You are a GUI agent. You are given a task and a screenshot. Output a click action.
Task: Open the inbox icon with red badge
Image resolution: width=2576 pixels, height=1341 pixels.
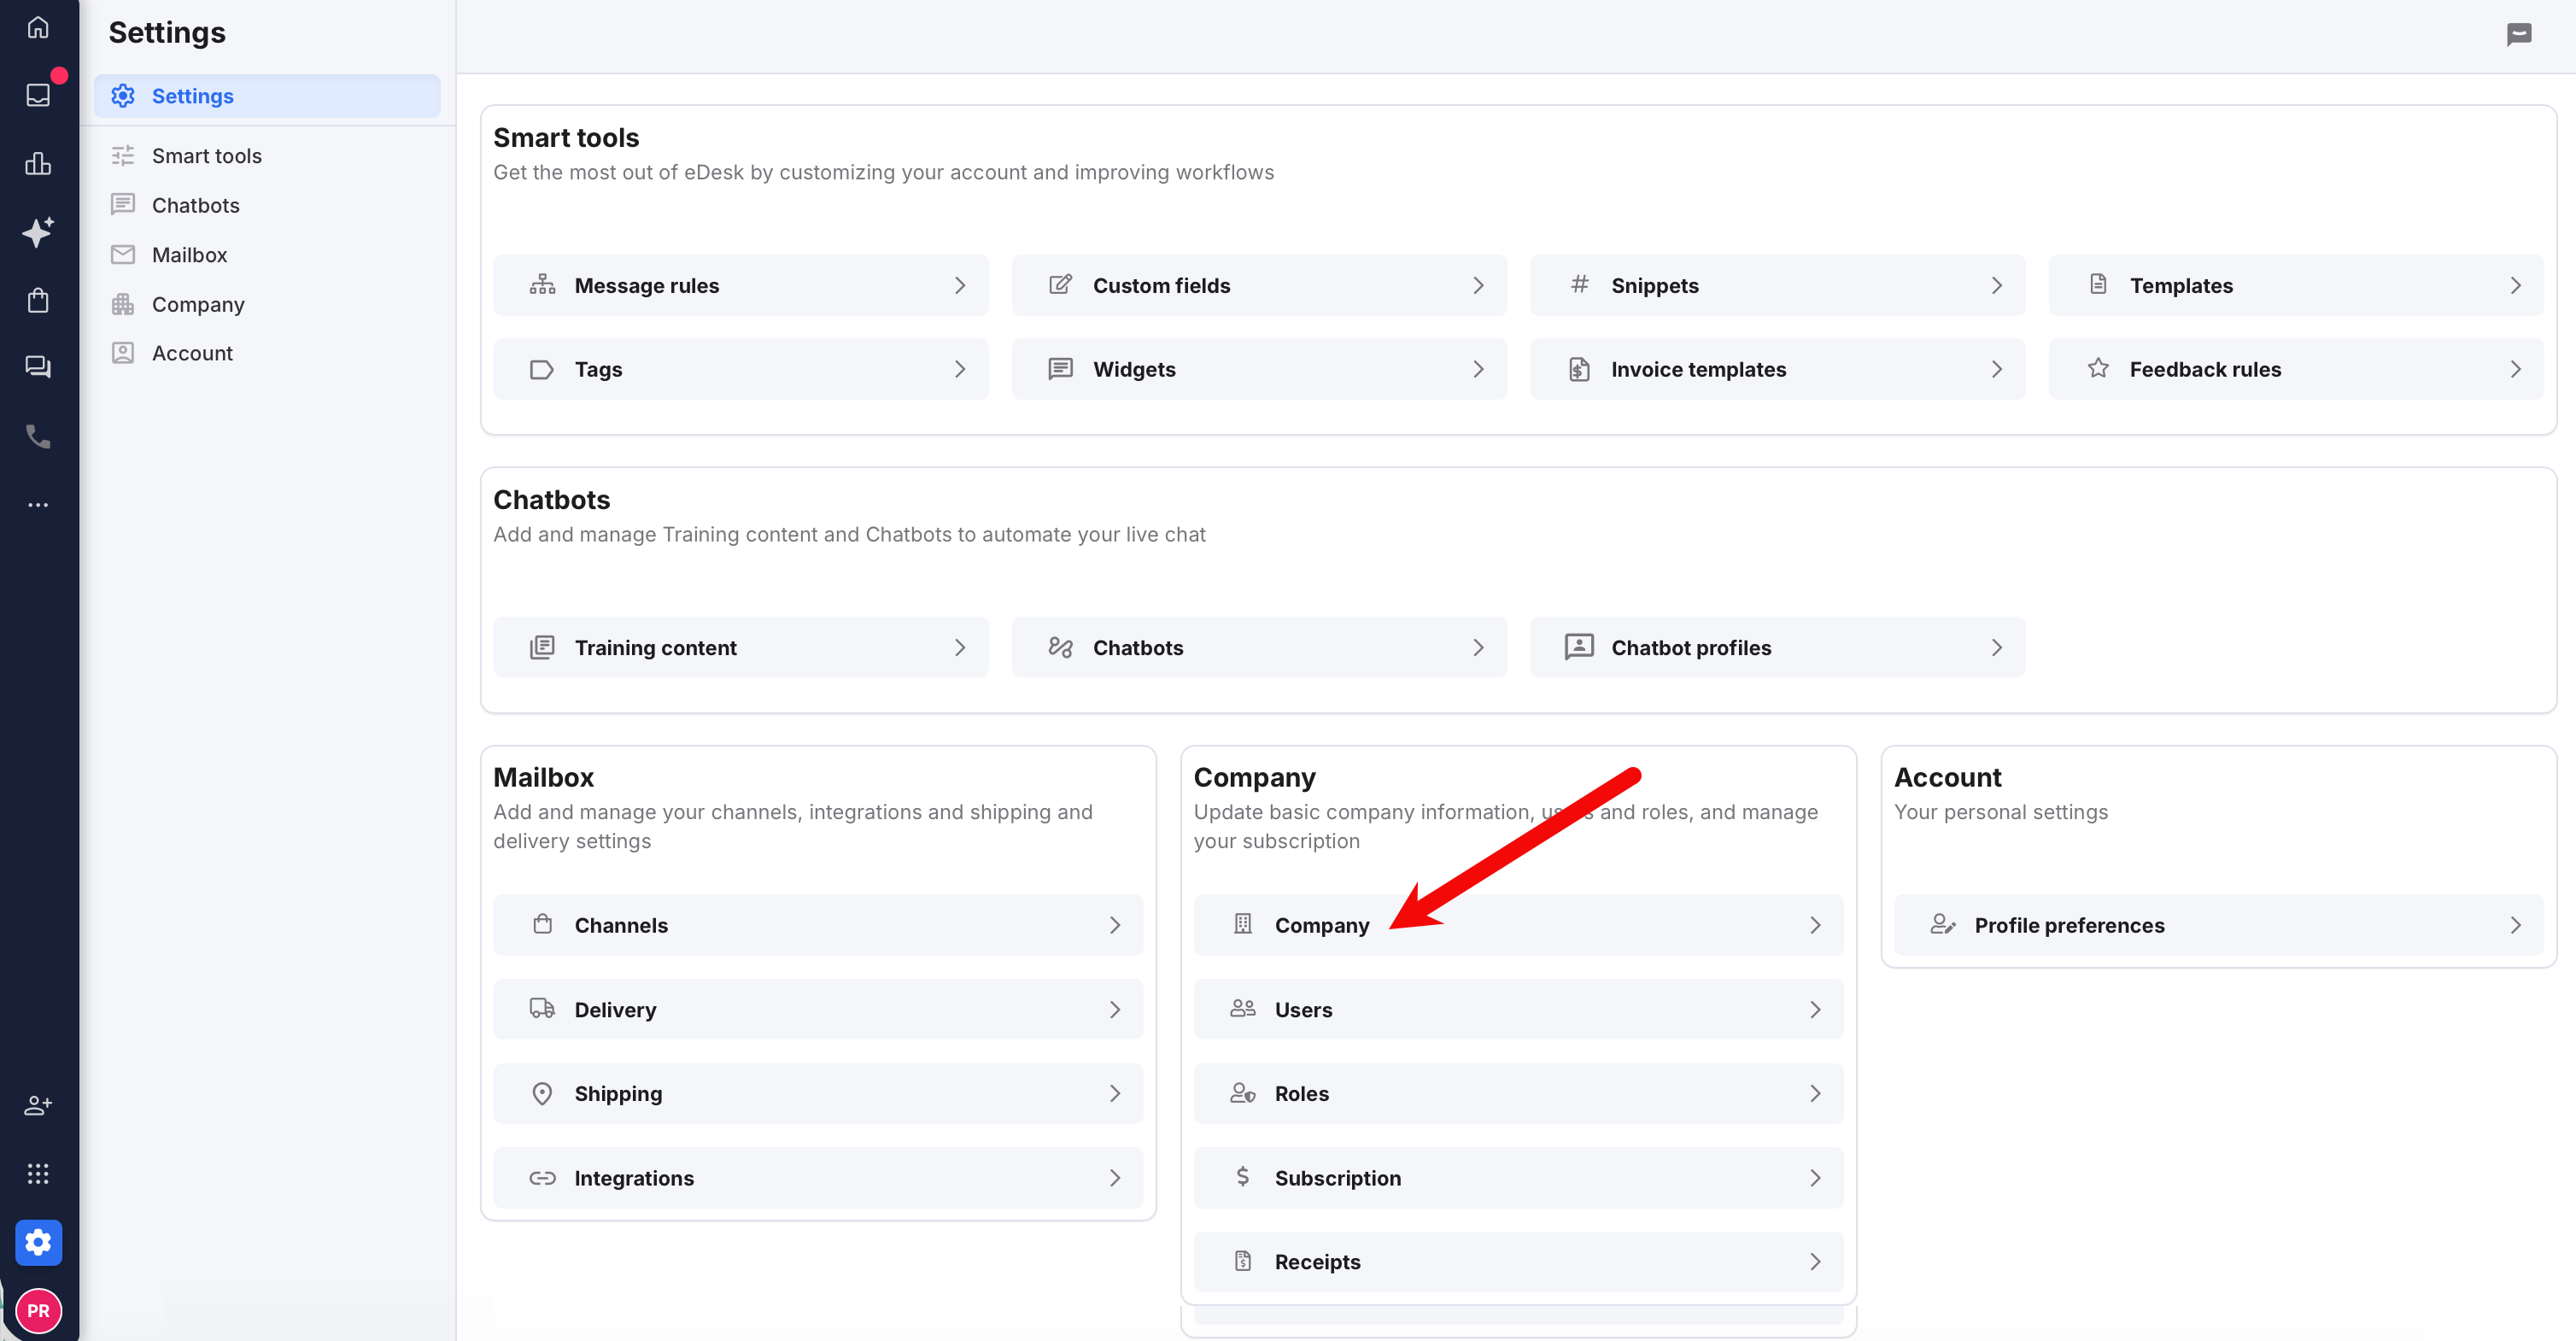coord(38,95)
